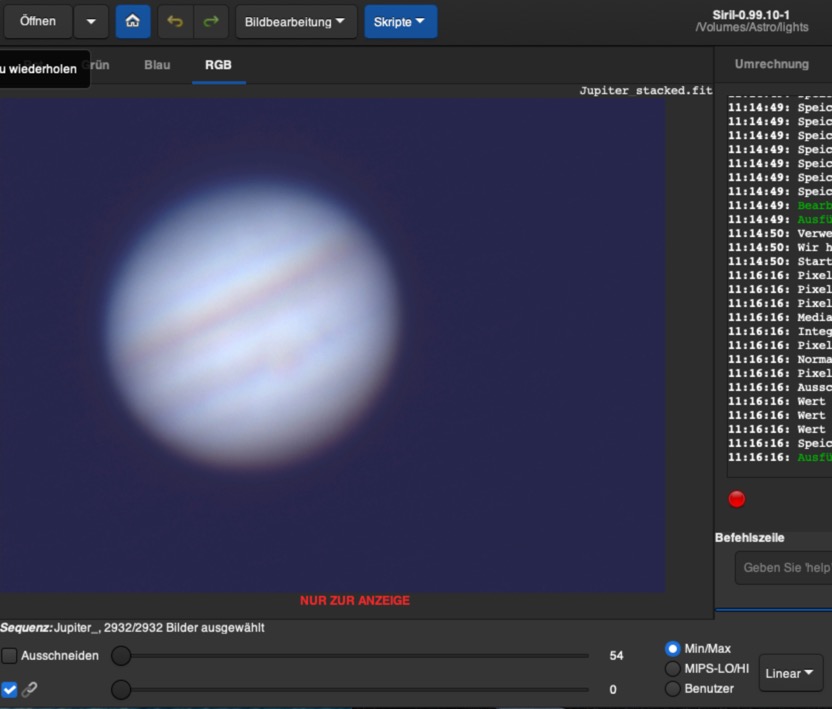
Task: Switch to the Blau channel tab
Action: [x=157, y=65]
